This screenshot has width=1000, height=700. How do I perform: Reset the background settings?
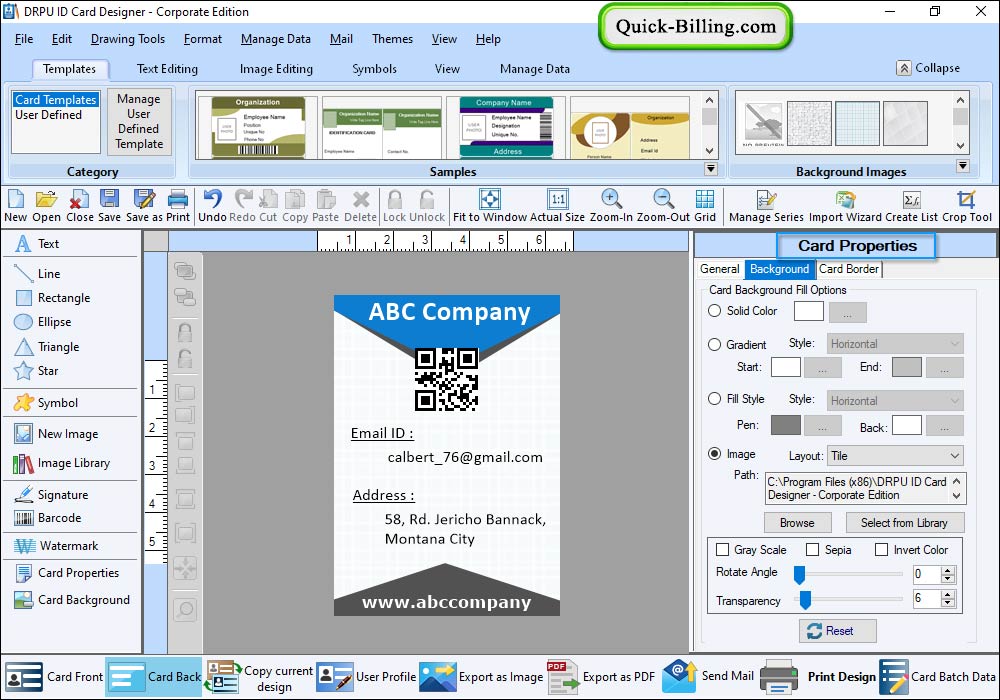837,631
